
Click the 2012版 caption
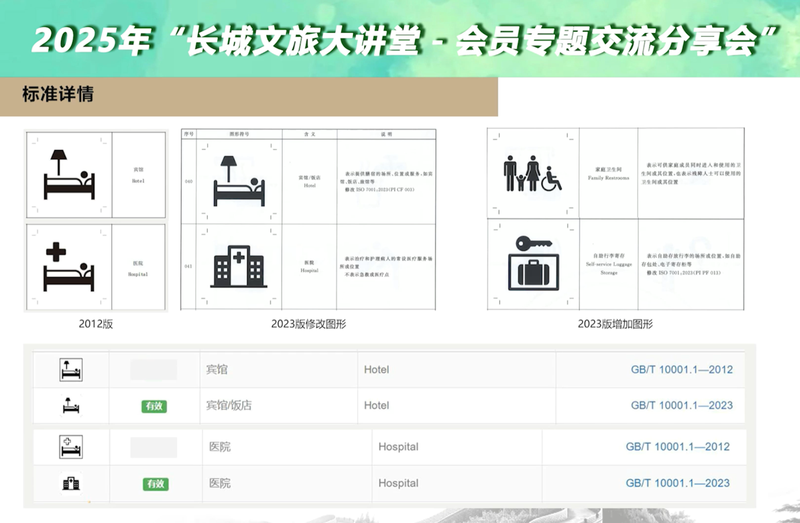tap(95, 324)
